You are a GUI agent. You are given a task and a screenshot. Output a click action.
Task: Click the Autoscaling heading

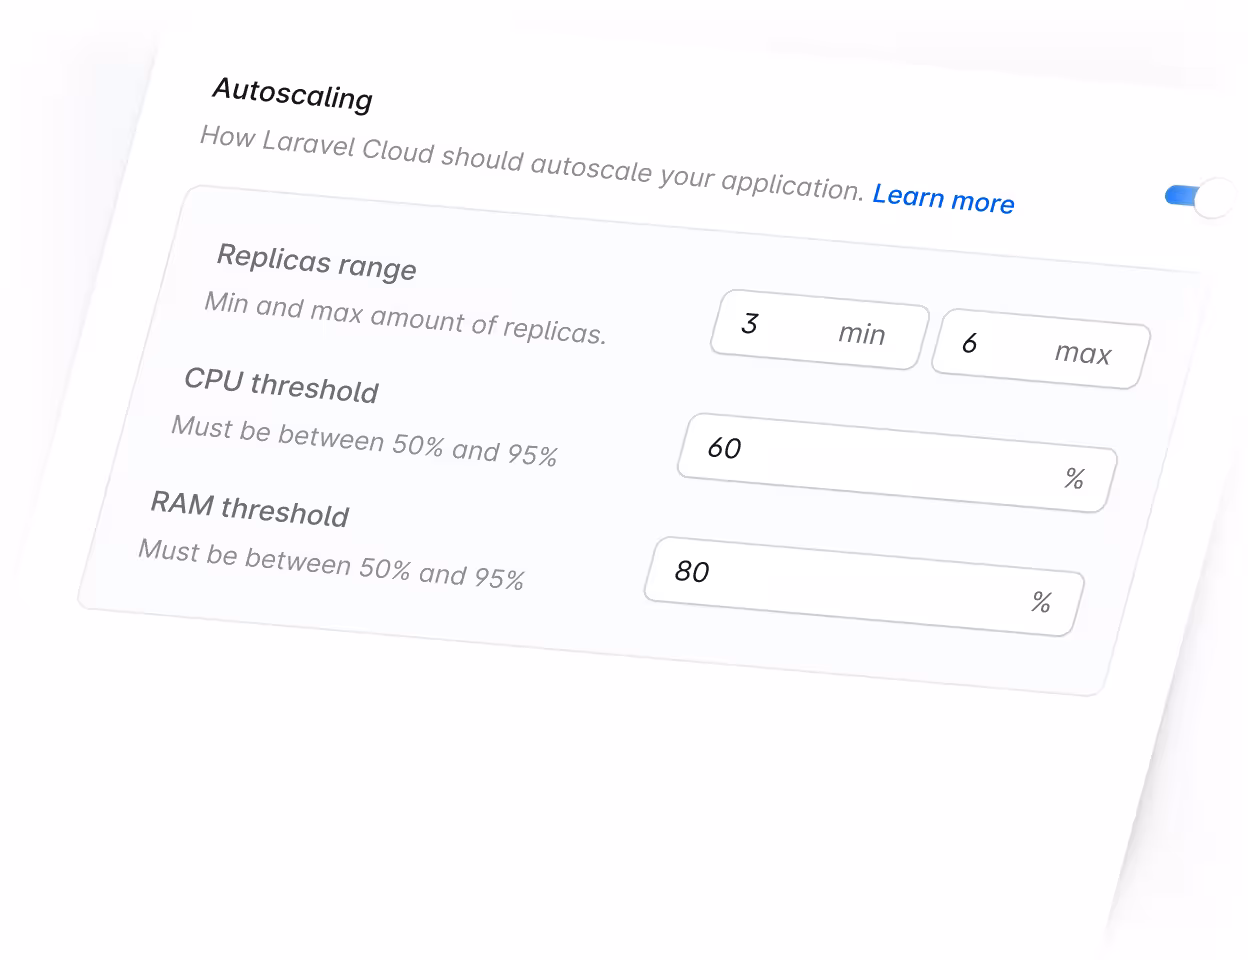pos(292,95)
